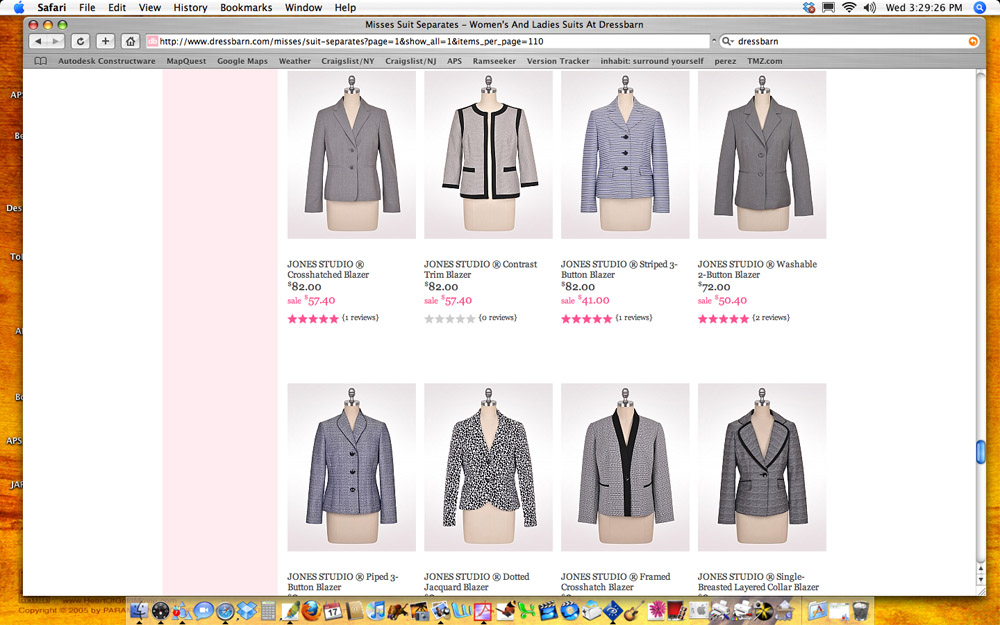
Task: Reload the Dressbarn page
Action: [80, 41]
